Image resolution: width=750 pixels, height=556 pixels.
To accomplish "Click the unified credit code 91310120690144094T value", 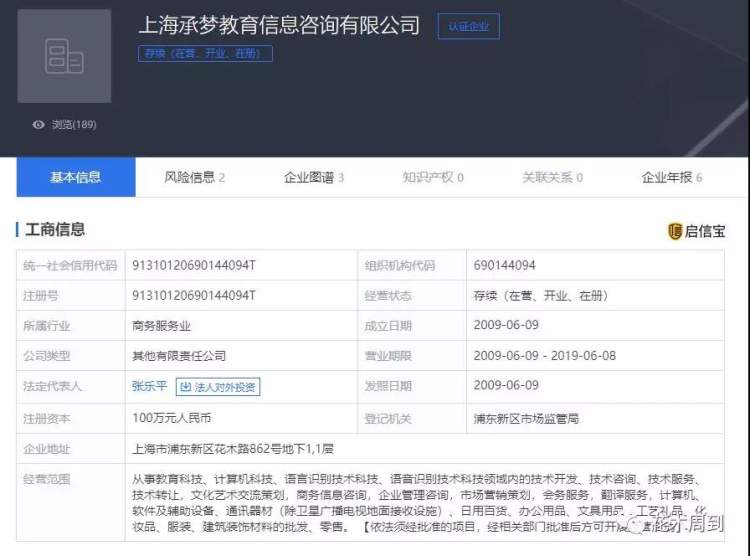I will (195, 266).
